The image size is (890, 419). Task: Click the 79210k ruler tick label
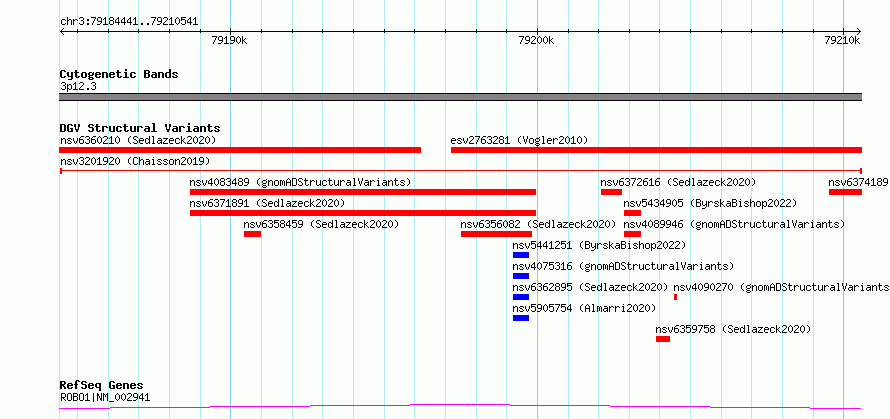click(843, 40)
